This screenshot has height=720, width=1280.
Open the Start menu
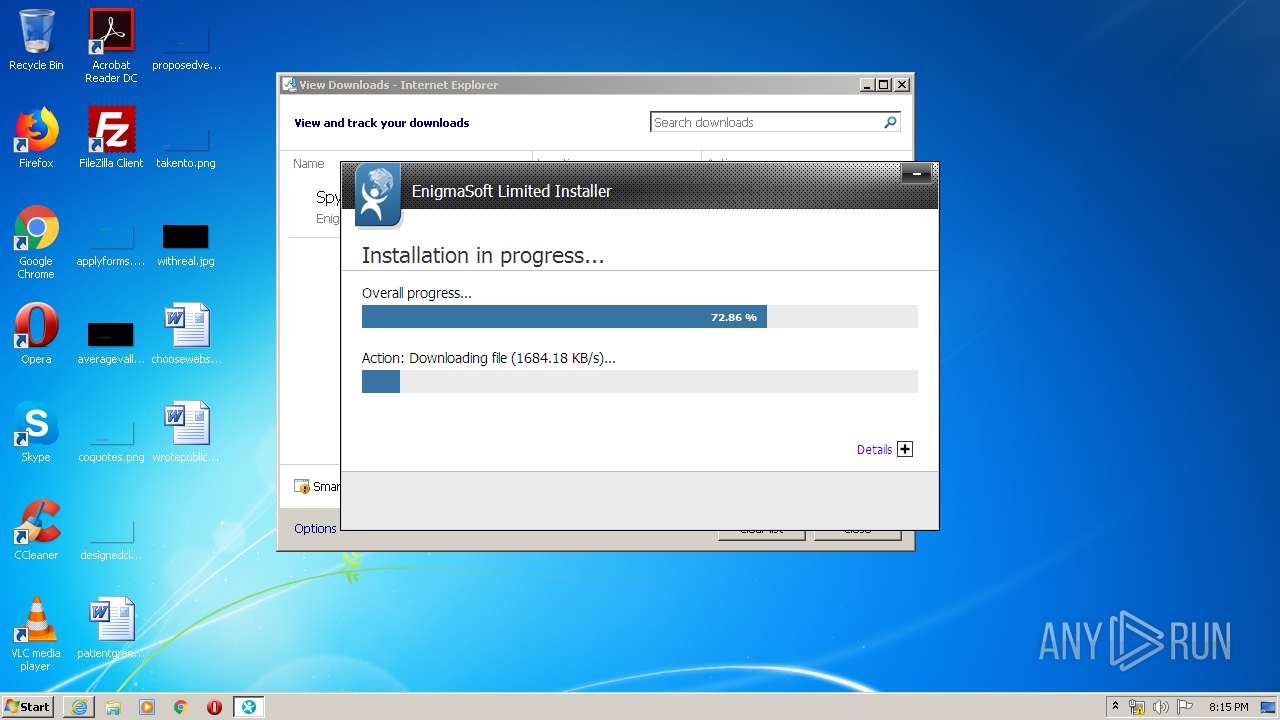coord(28,707)
